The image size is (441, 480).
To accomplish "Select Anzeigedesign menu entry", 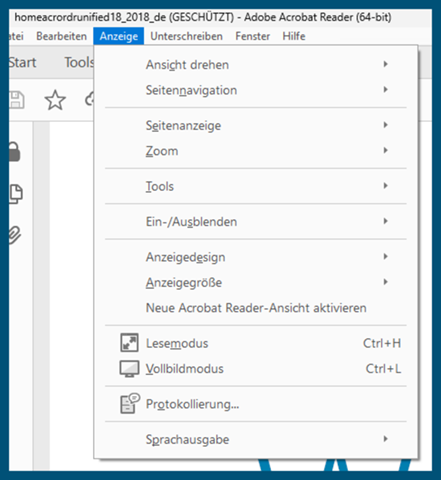I will click(256, 257).
